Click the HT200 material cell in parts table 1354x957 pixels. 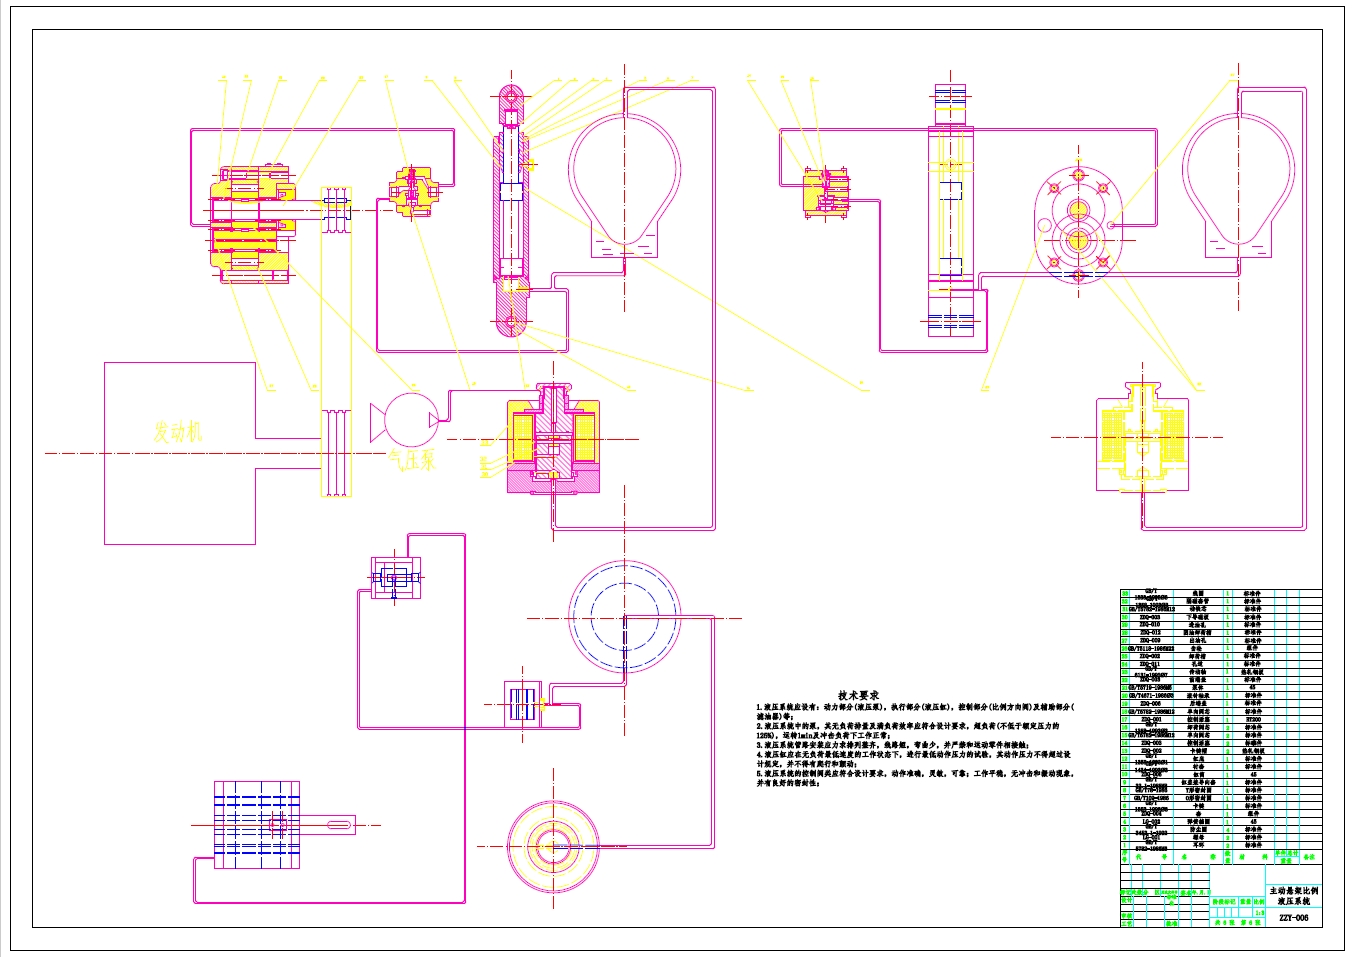[x=1253, y=719]
